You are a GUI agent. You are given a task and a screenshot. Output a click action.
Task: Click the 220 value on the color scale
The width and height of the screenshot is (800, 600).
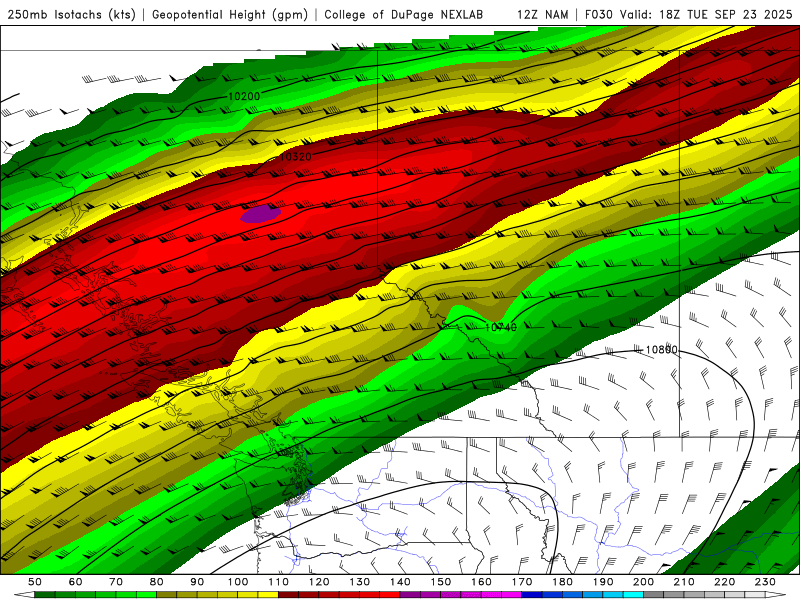[724, 582]
